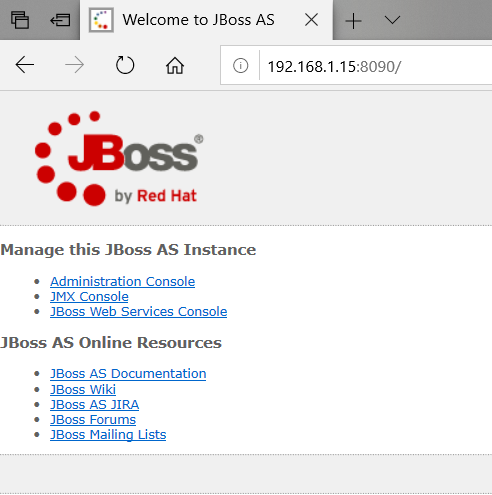Viewport: 492px width, 495px height.
Task: Refresh the current page
Action: [125, 65]
